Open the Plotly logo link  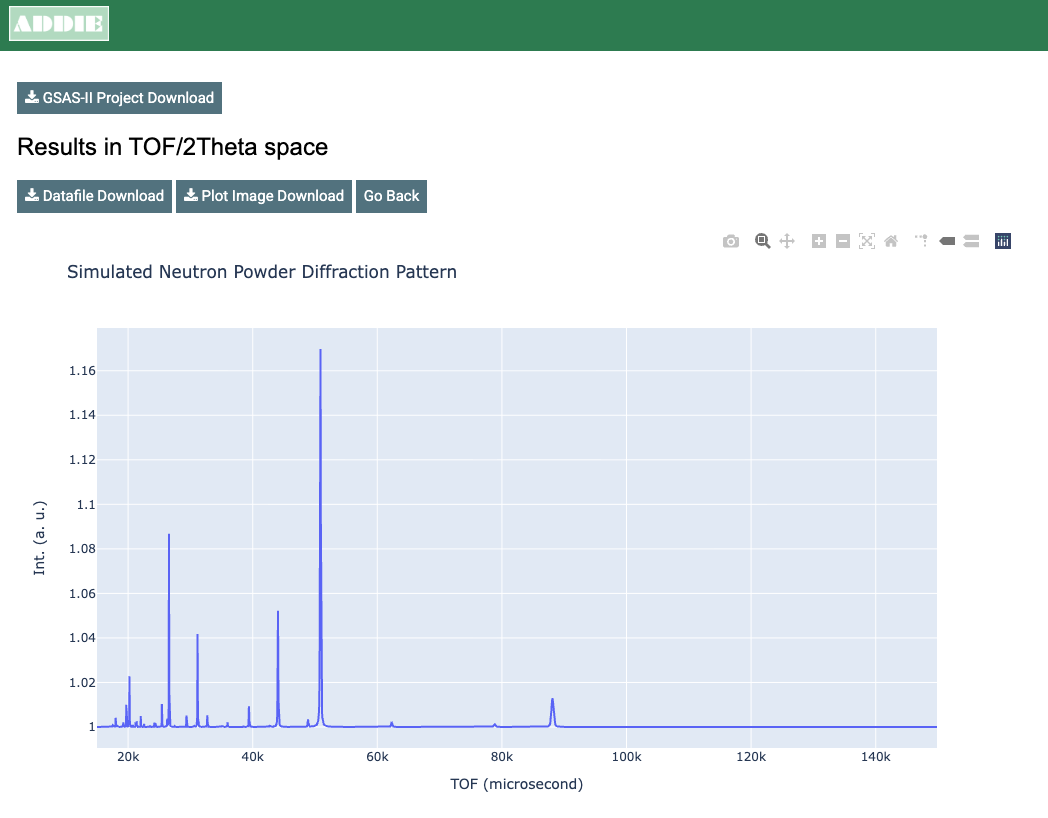[x=1002, y=241]
